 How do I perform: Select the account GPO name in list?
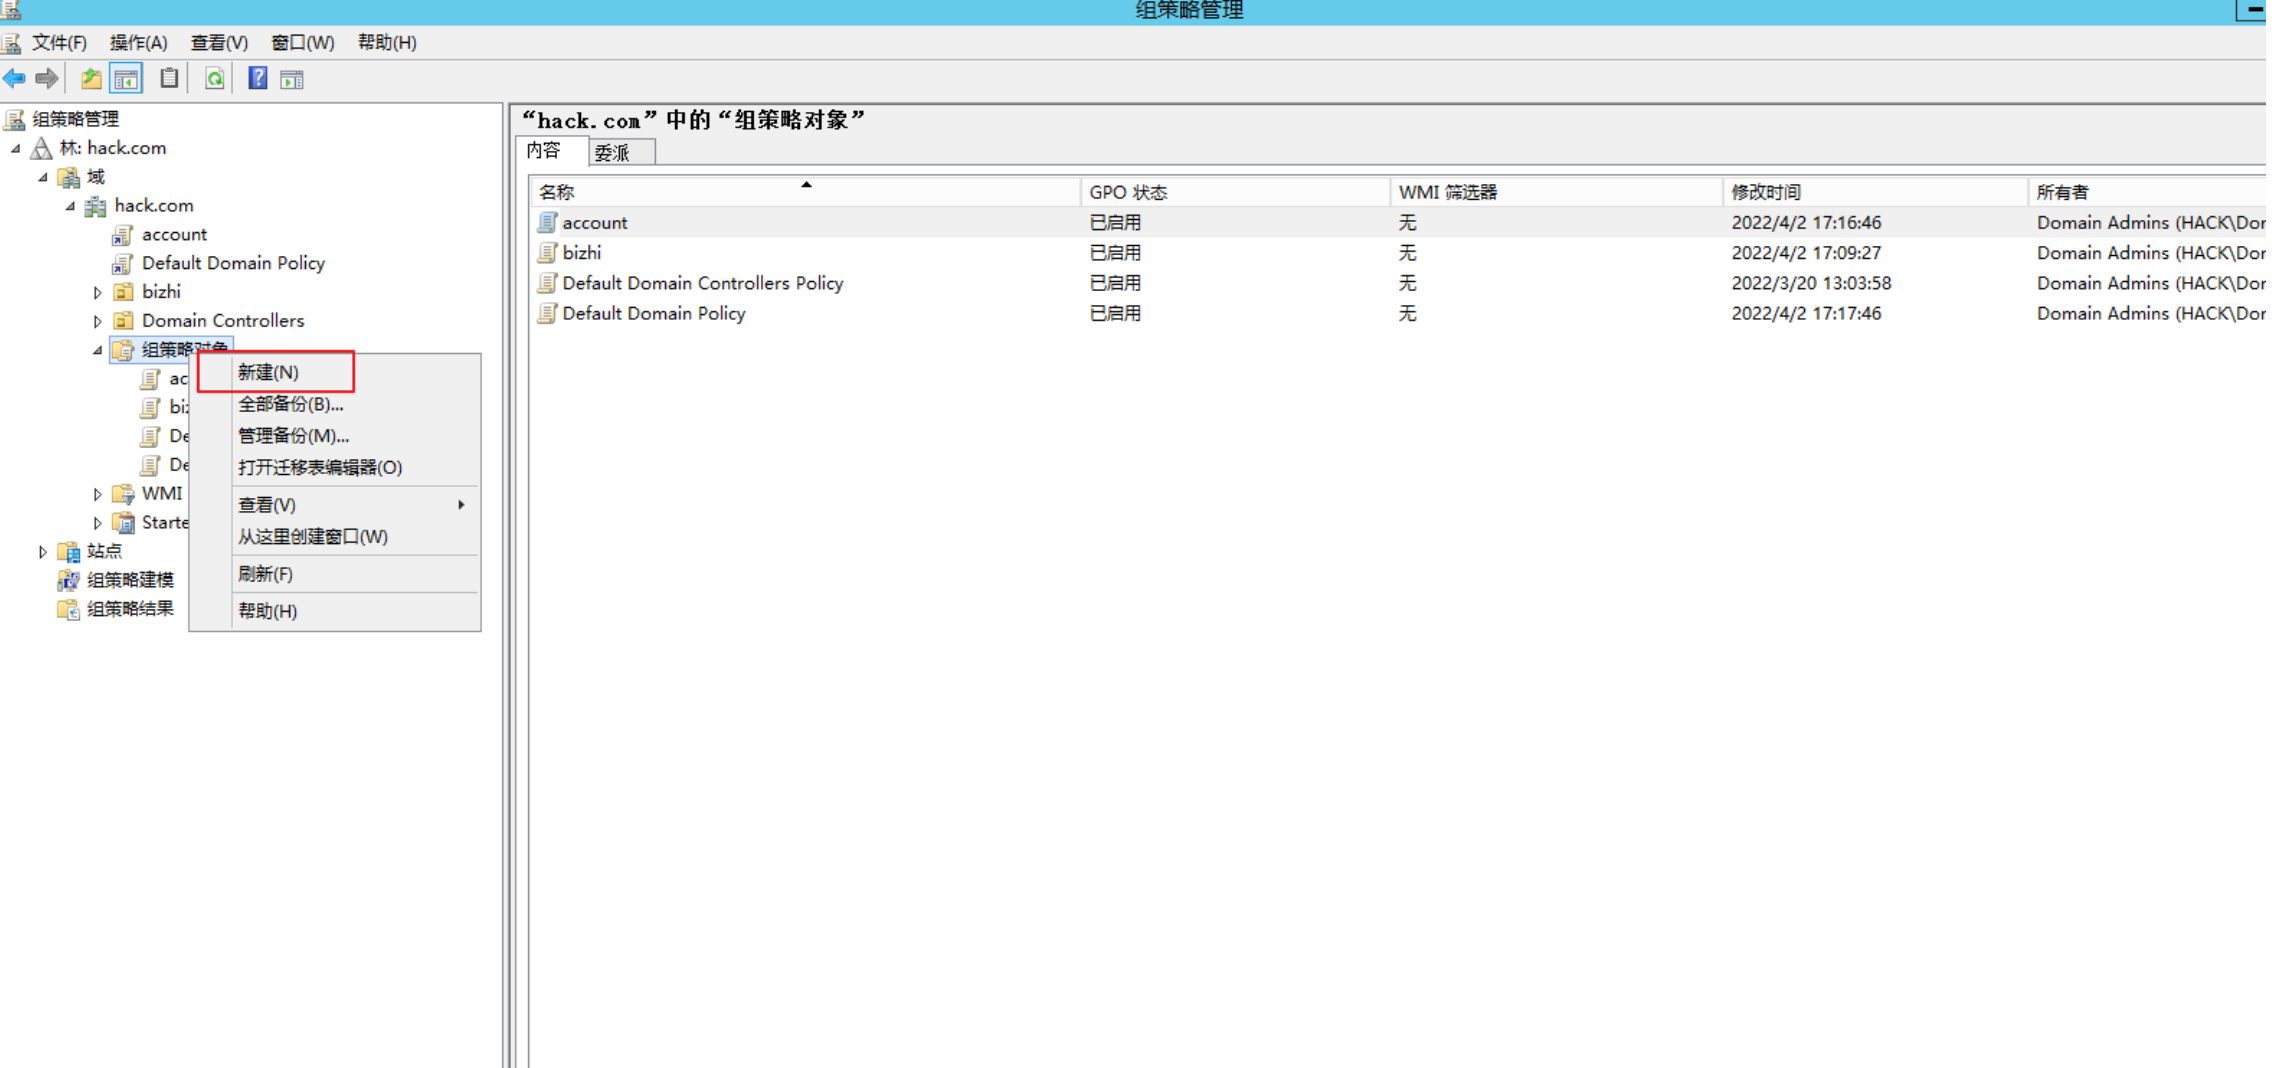tap(595, 222)
